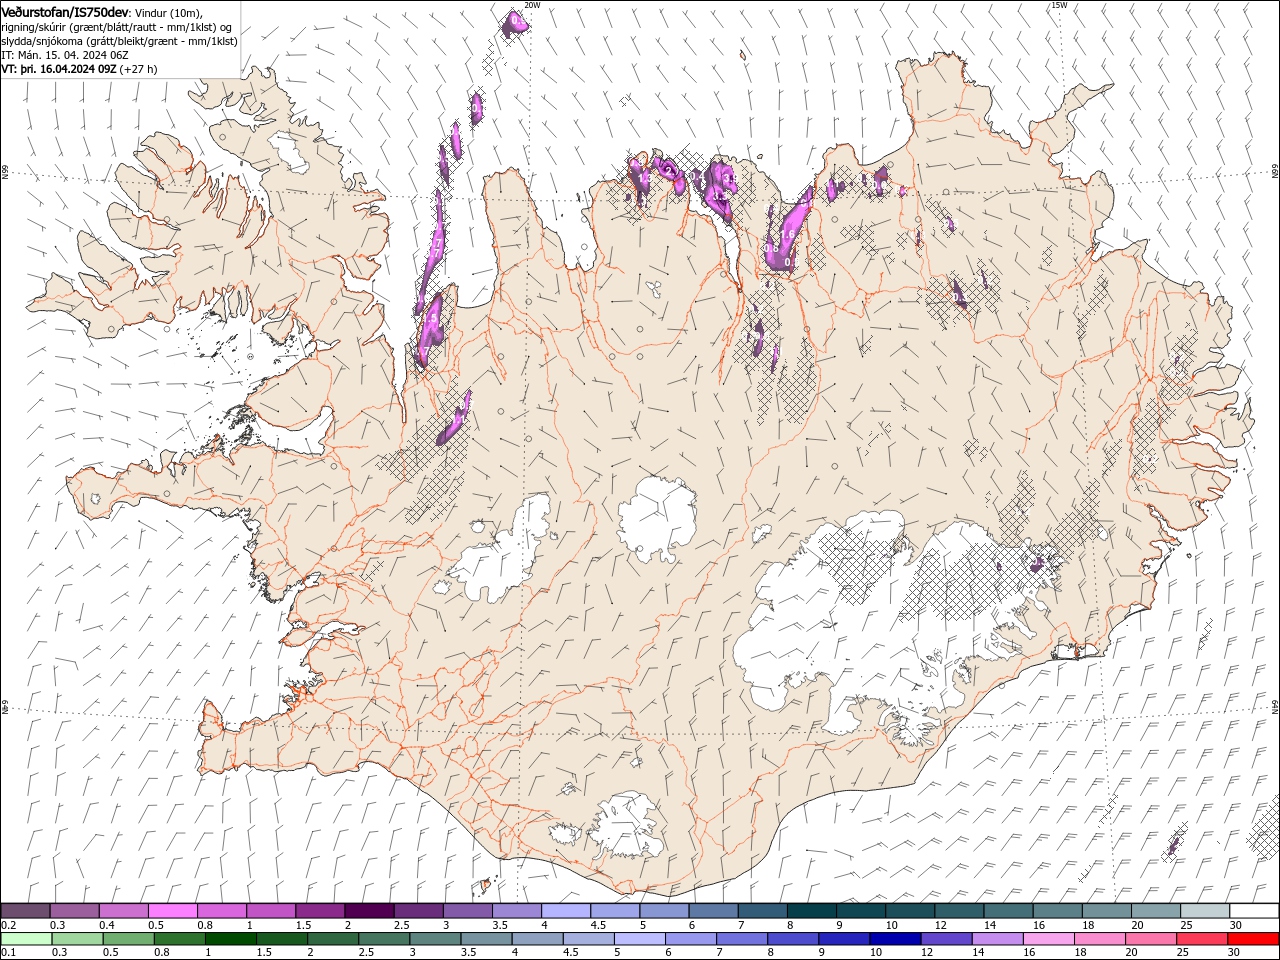The image size is (1280, 960).
Task: Pick the upper legend swatch for 0.5–0.8
Action: click(172, 911)
